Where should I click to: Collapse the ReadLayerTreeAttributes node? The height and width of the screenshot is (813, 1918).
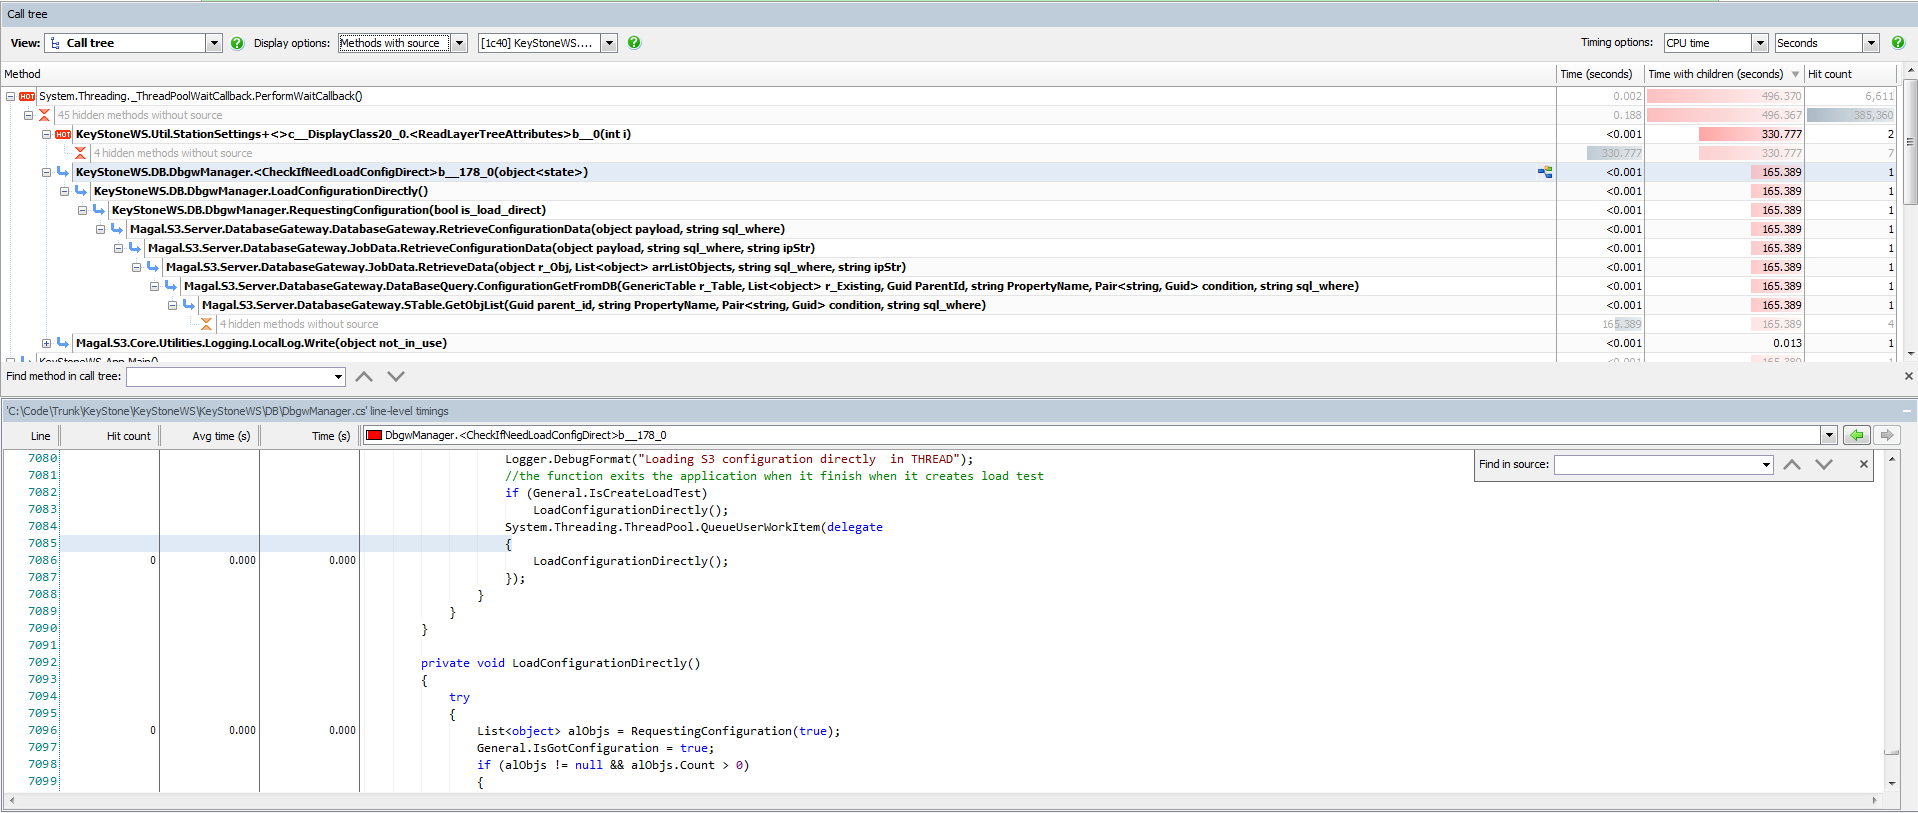tap(46, 135)
